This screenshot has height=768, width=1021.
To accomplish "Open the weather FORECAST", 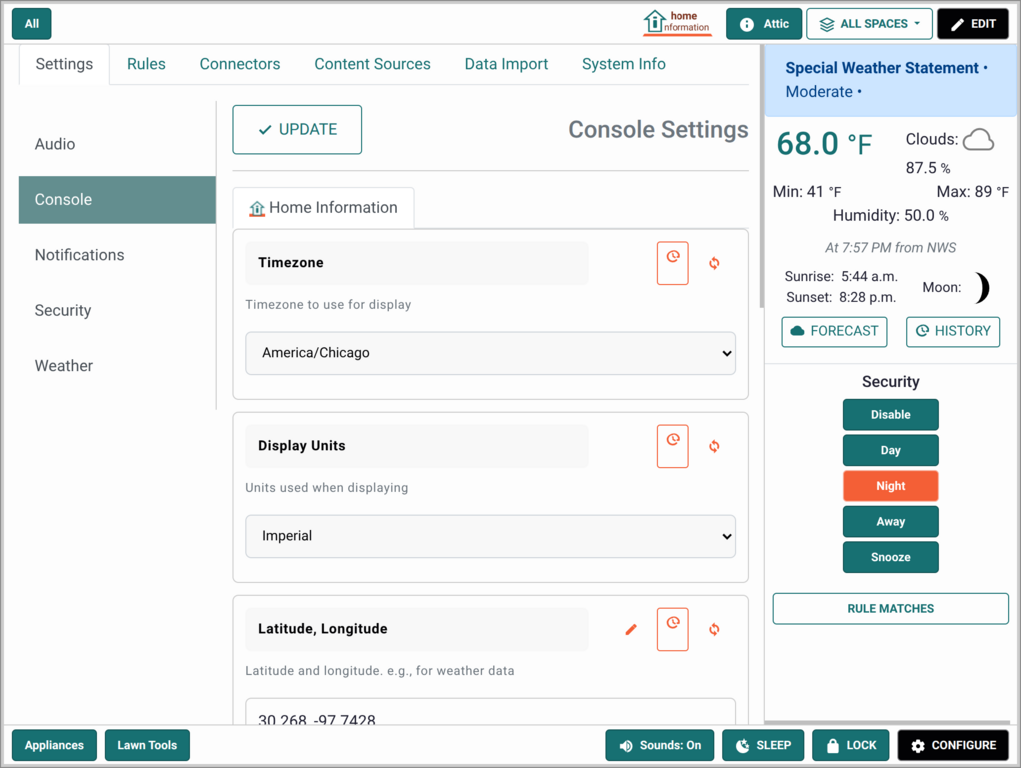I will [834, 332].
